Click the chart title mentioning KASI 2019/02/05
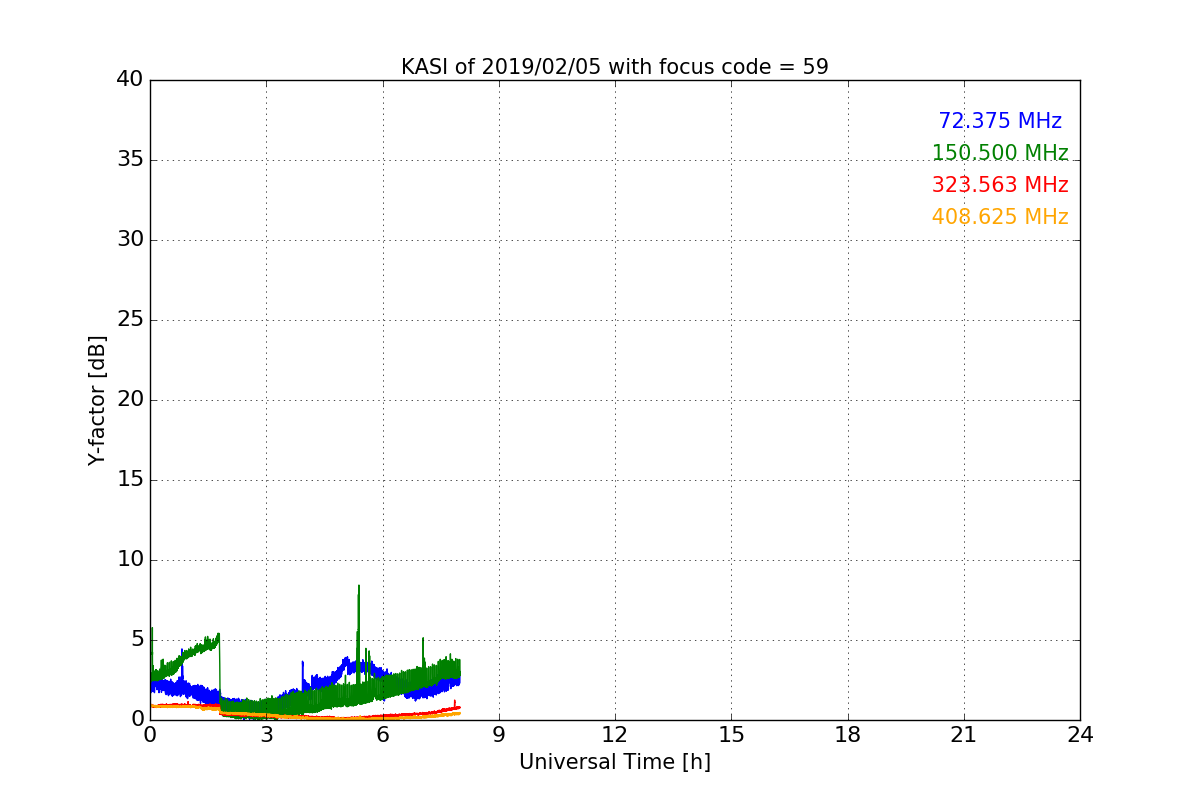This screenshot has width=1200, height=800. click(615, 67)
